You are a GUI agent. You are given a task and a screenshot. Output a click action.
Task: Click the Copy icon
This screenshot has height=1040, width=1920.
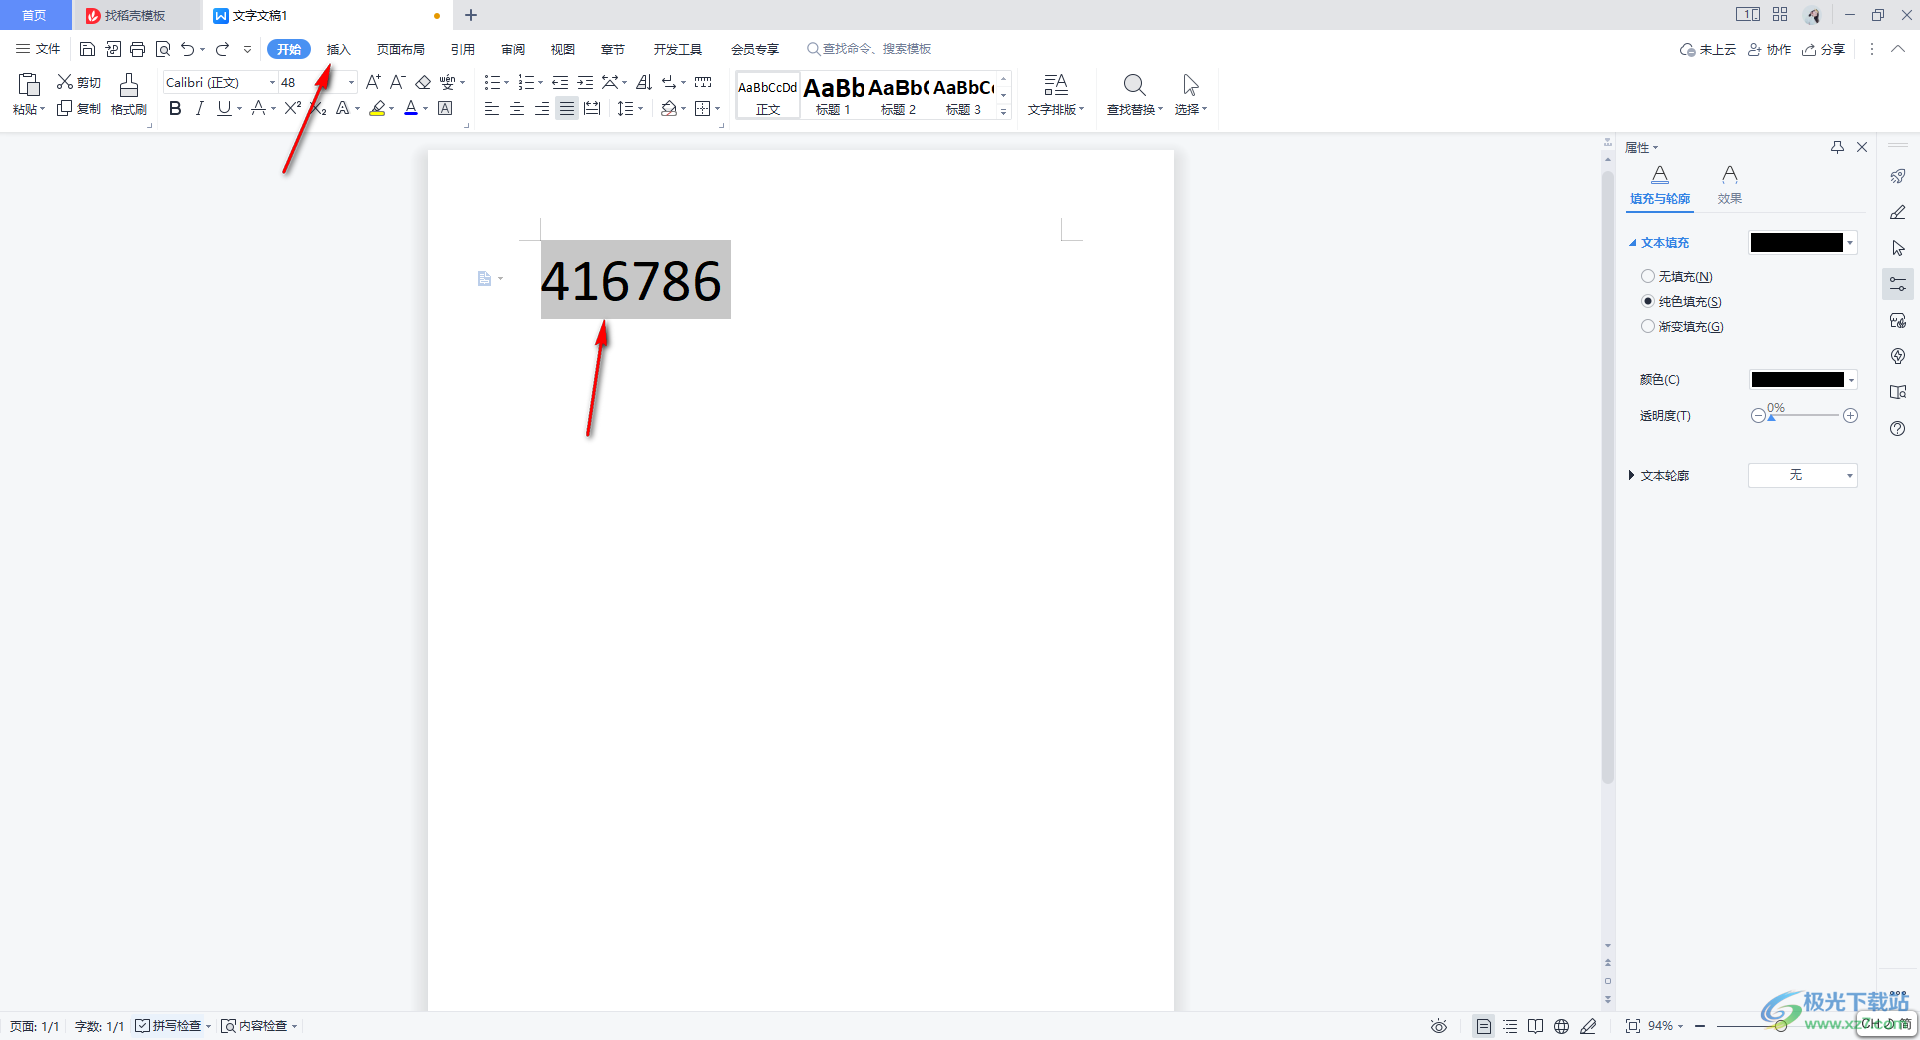(x=65, y=108)
